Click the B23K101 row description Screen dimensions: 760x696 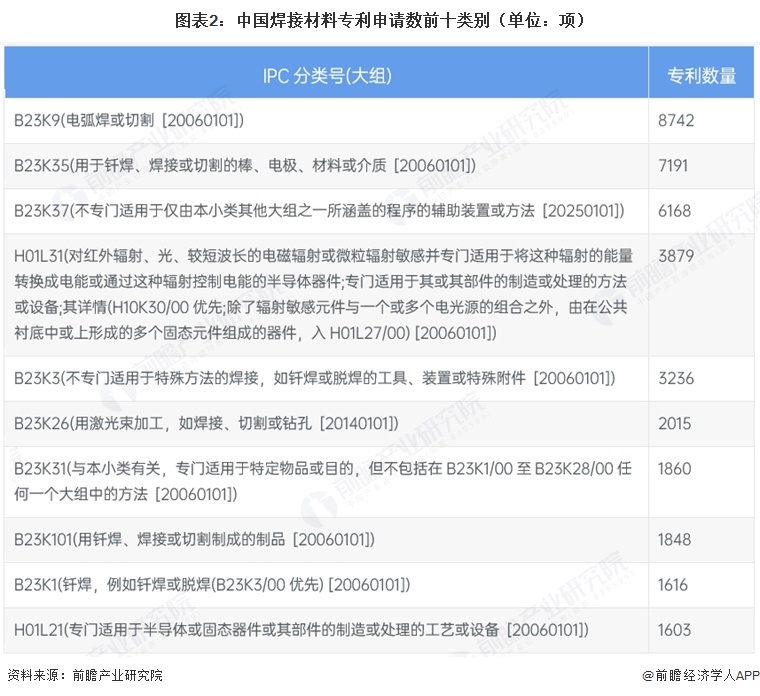tap(194, 539)
